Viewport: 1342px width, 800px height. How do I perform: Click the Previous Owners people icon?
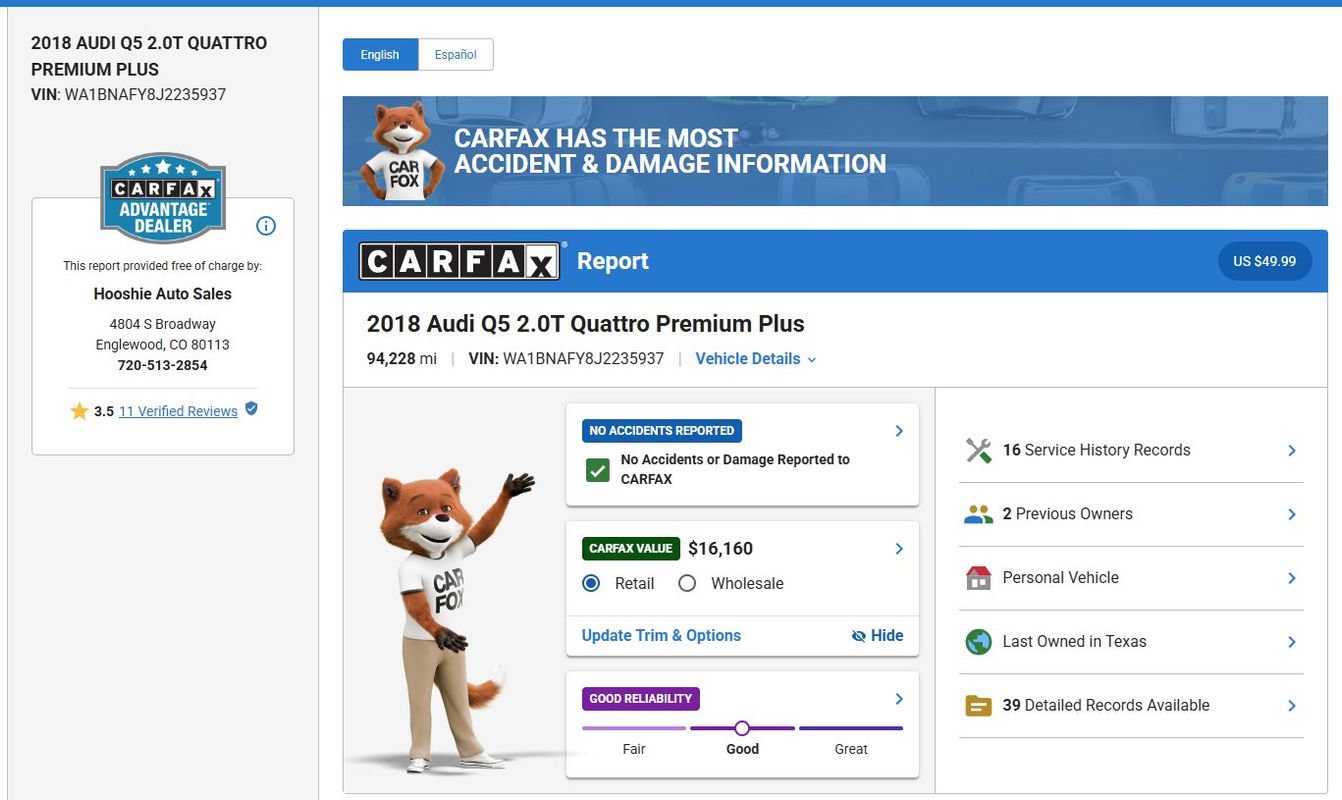pyautogui.click(x=978, y=514)
